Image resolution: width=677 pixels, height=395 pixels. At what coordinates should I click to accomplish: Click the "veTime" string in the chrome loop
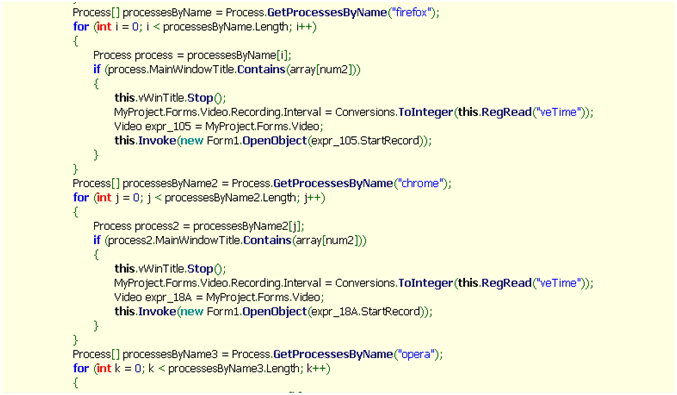click(558, 283)
